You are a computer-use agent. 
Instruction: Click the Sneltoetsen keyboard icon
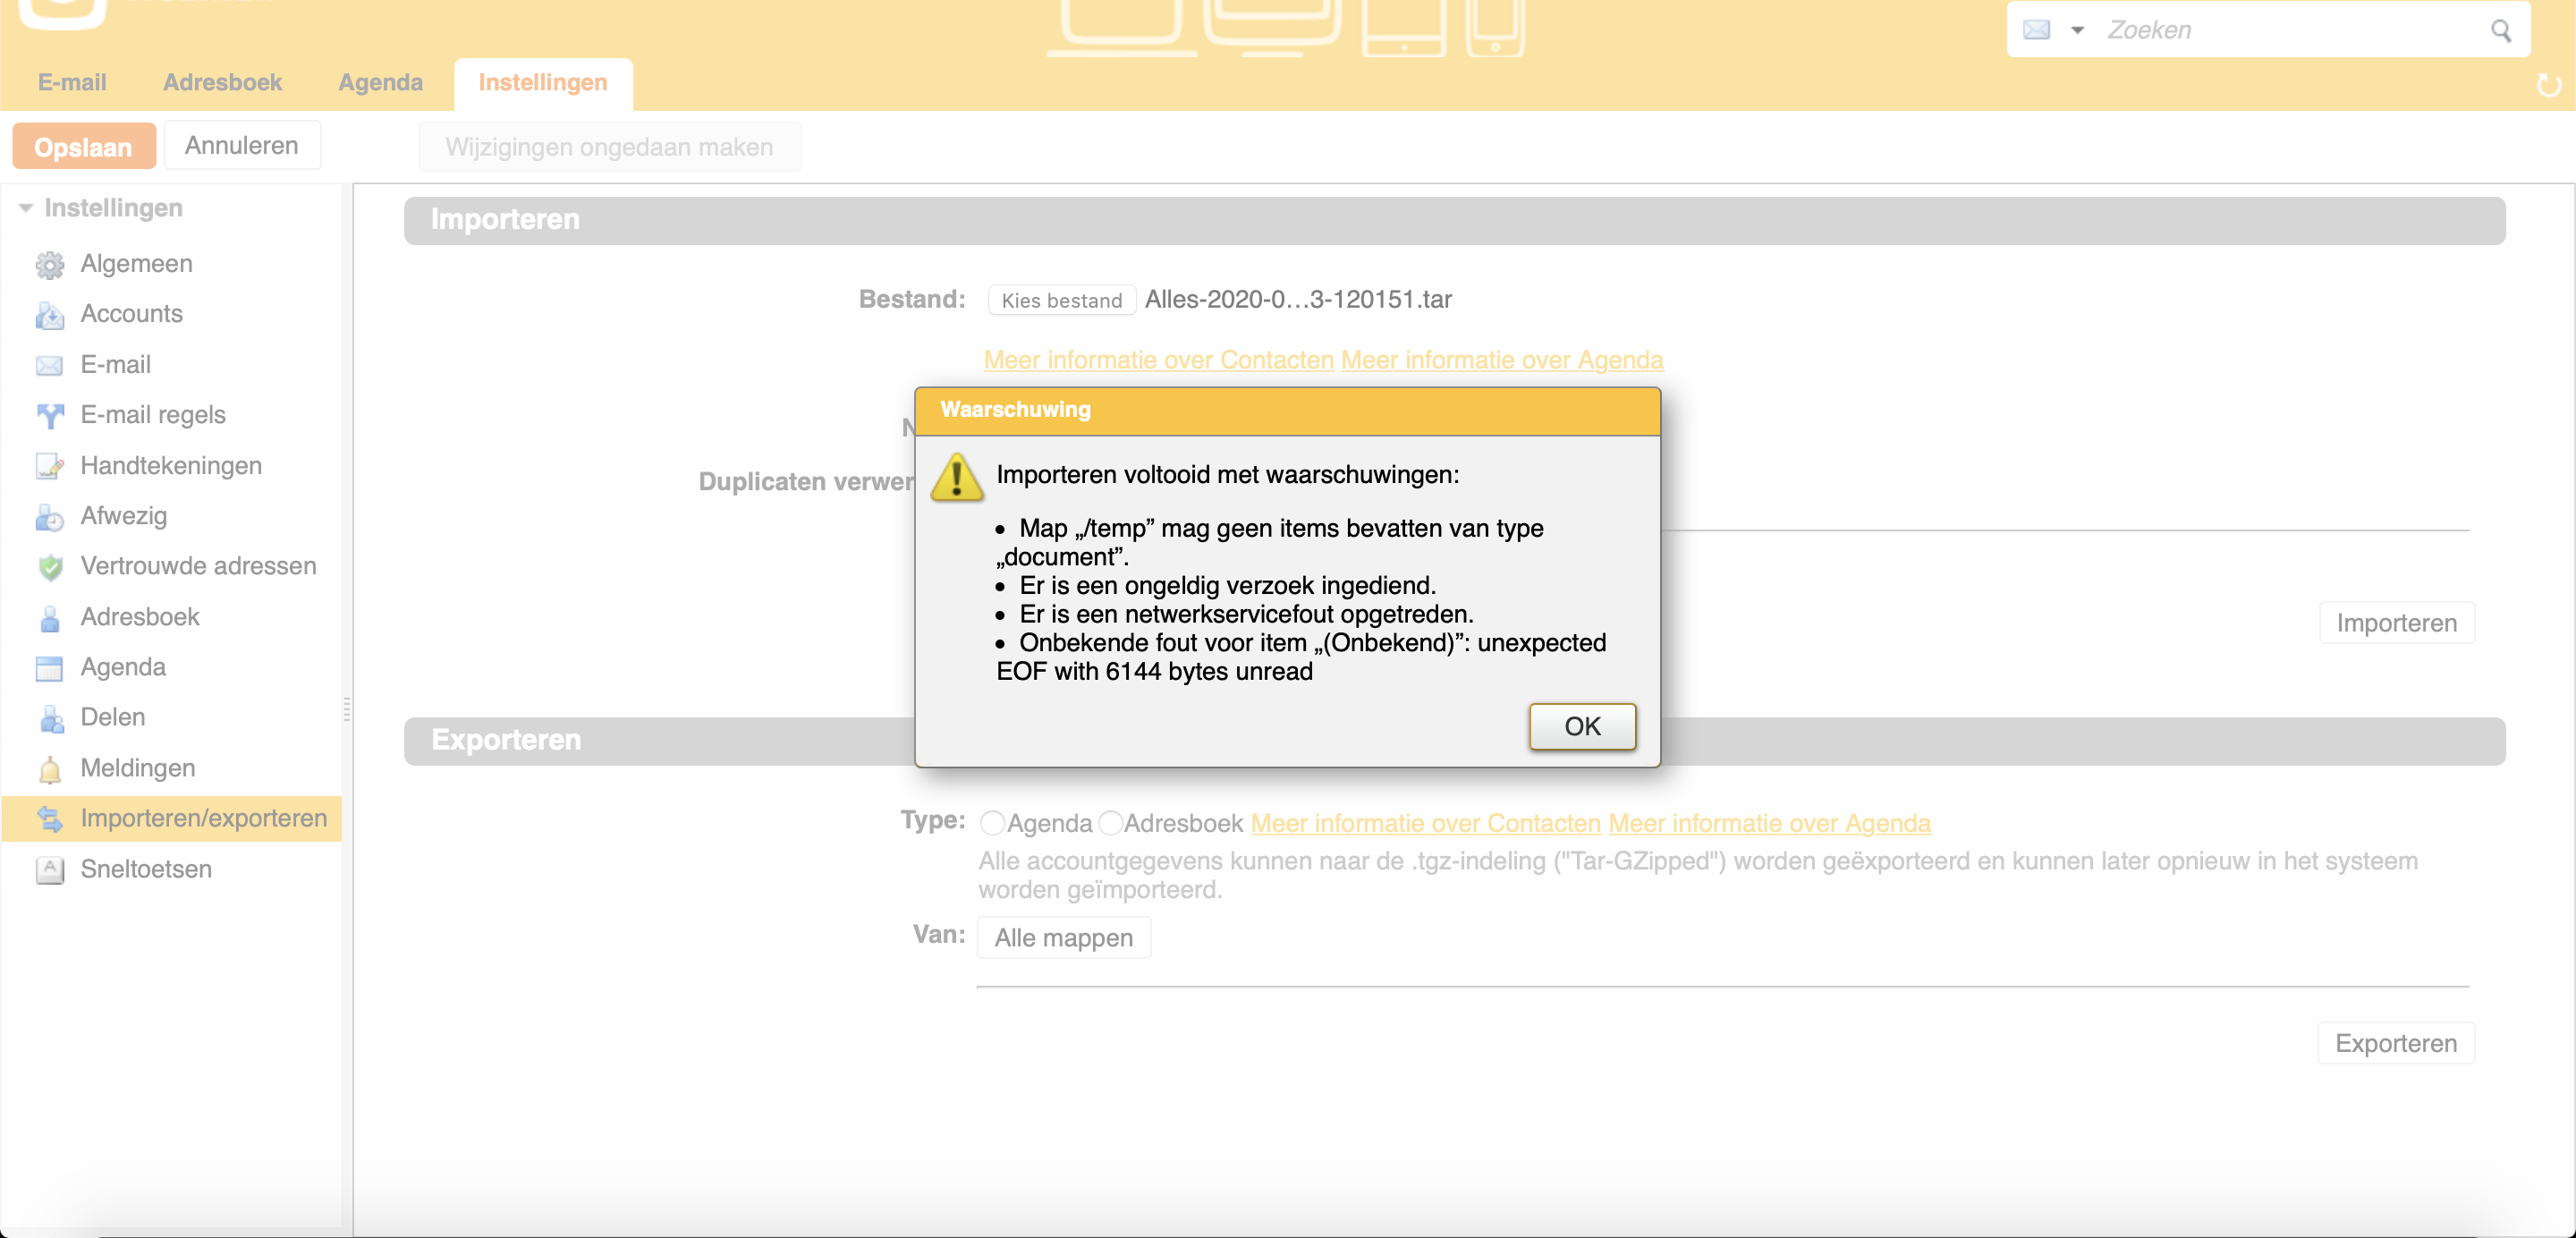(49, 870)
